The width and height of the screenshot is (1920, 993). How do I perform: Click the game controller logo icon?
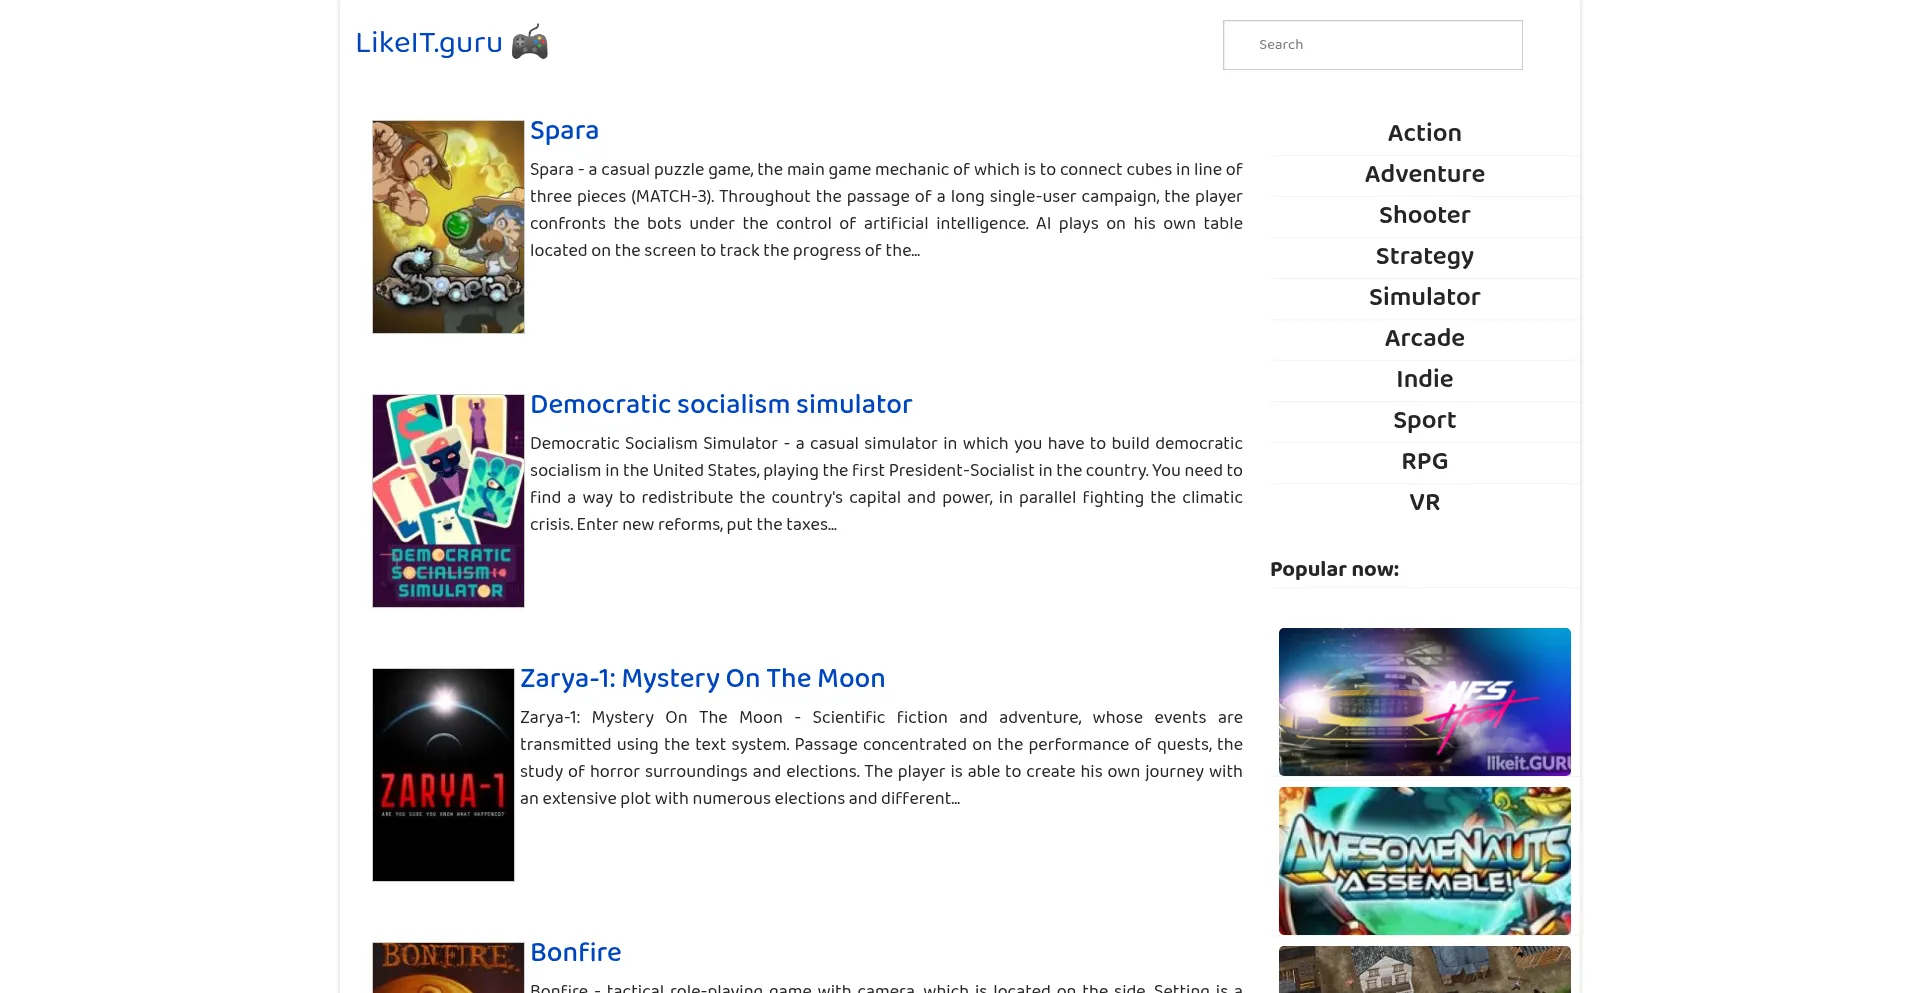tap(529, 42)
